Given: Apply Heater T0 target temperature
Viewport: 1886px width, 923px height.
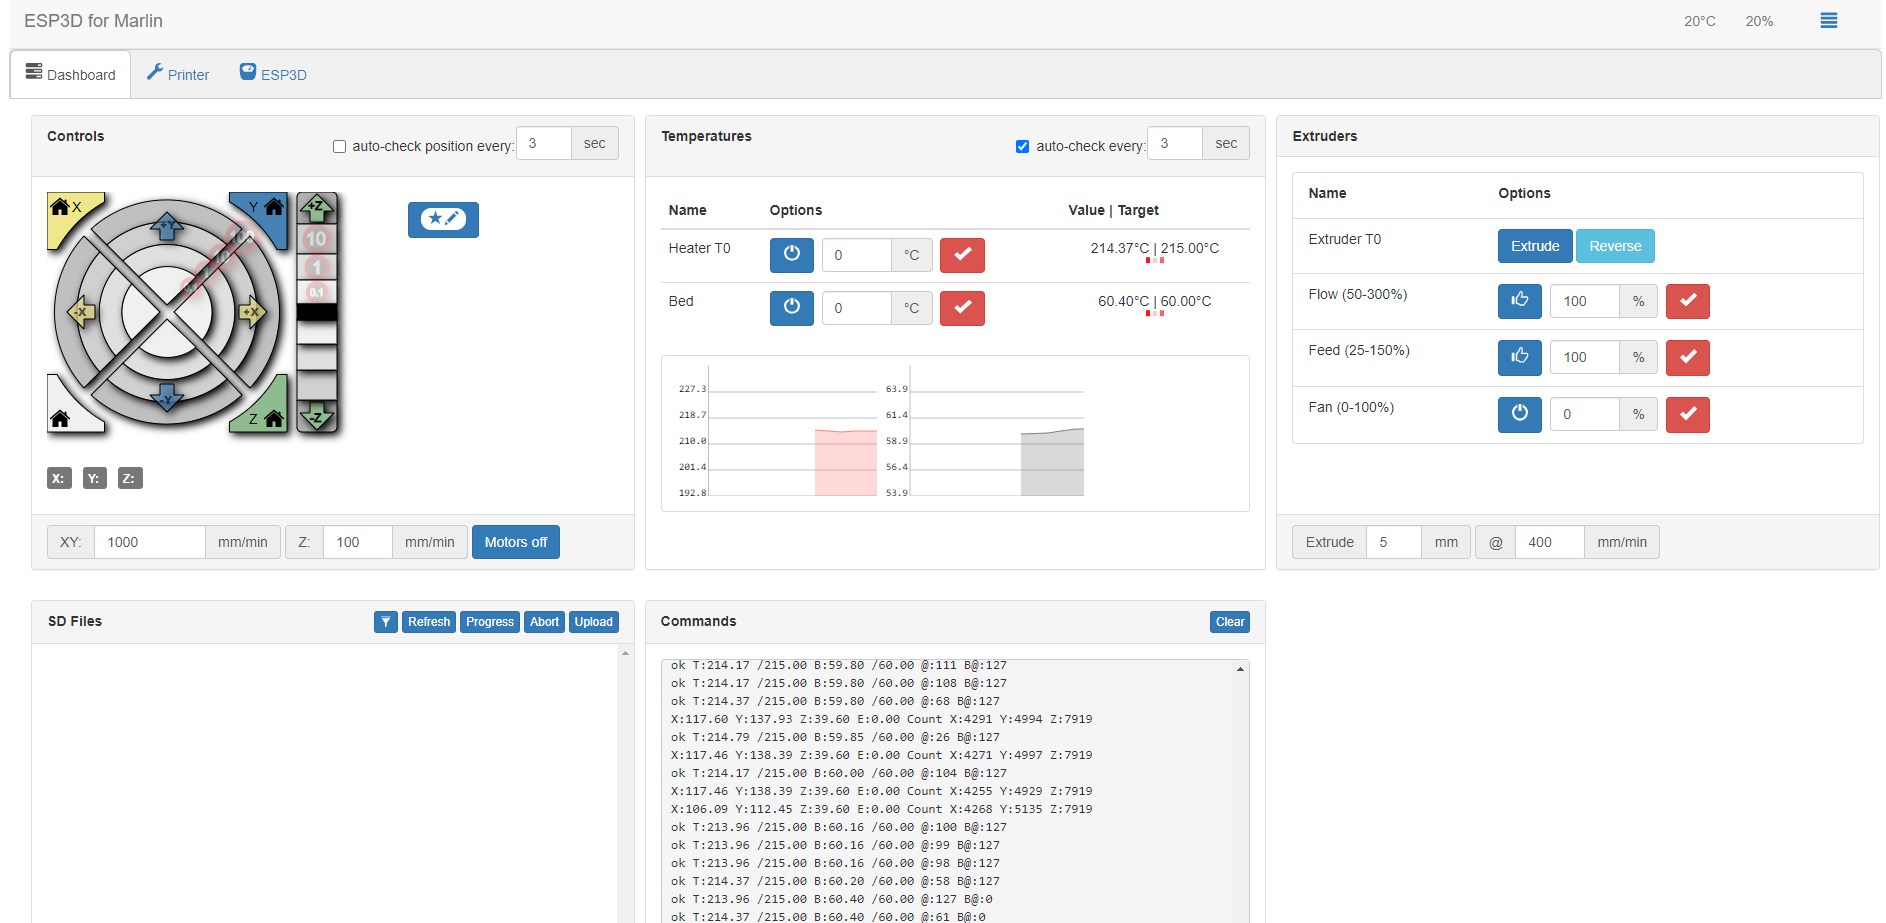Looking at the screenshot, I should click(962, 255).
